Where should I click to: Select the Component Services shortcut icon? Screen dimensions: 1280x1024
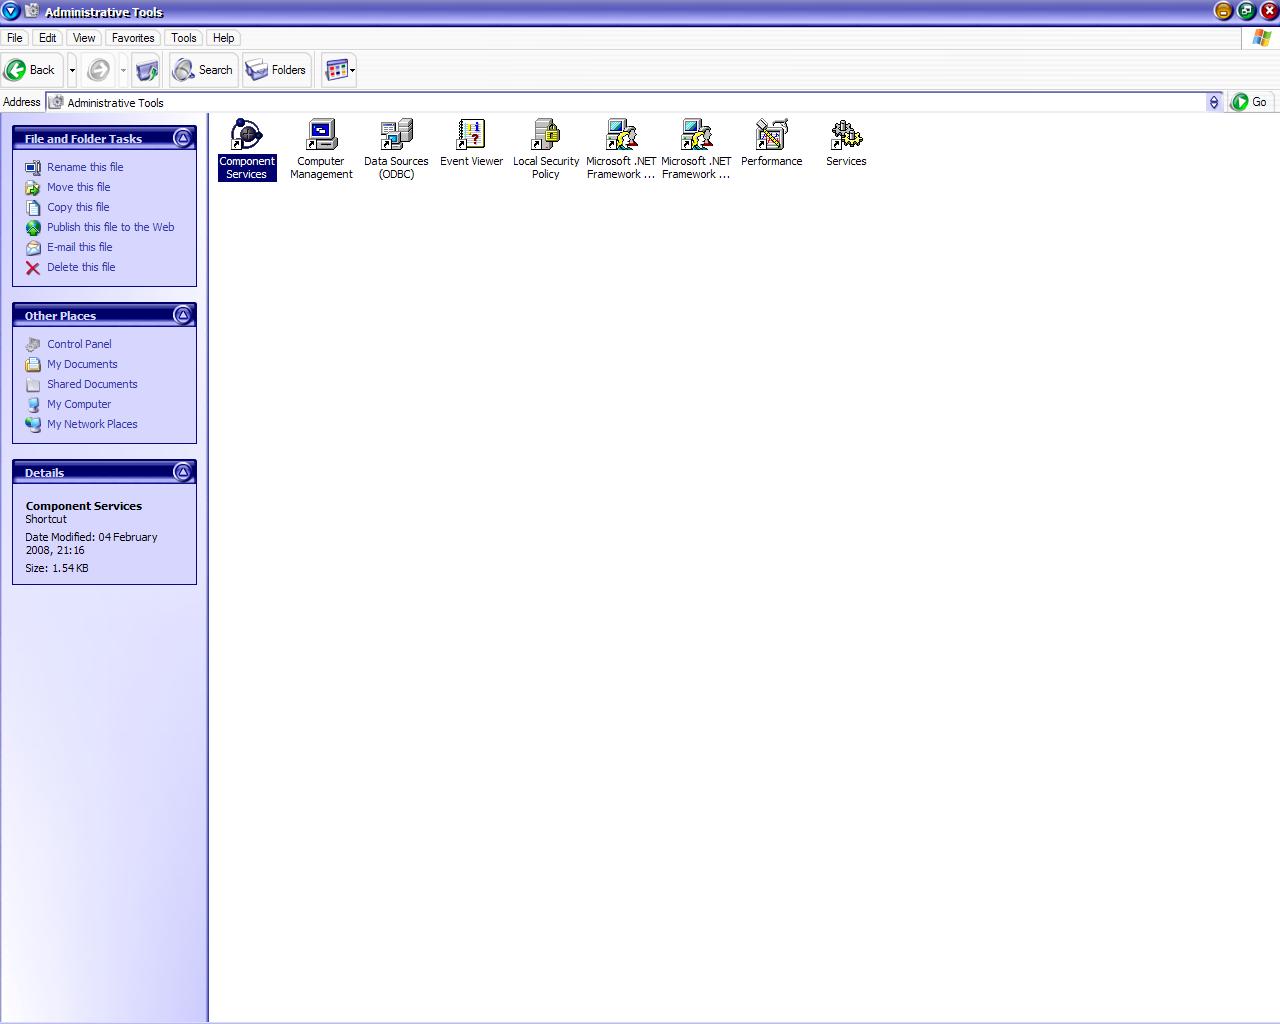pos(246,134)
